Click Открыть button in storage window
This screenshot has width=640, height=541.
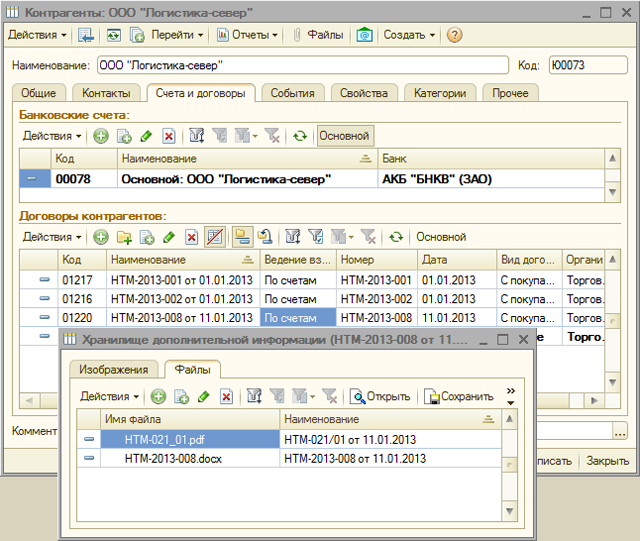(x=380, y=396)
